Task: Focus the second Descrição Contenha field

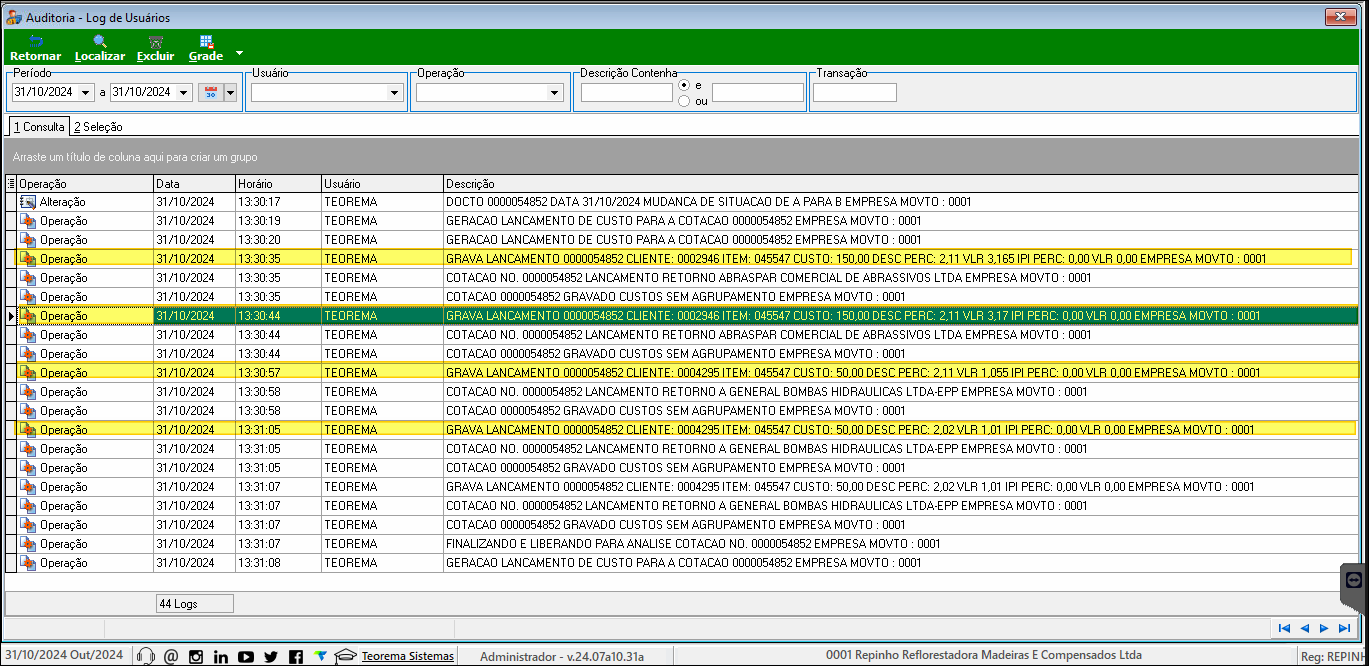Action: tap(758, 93)
